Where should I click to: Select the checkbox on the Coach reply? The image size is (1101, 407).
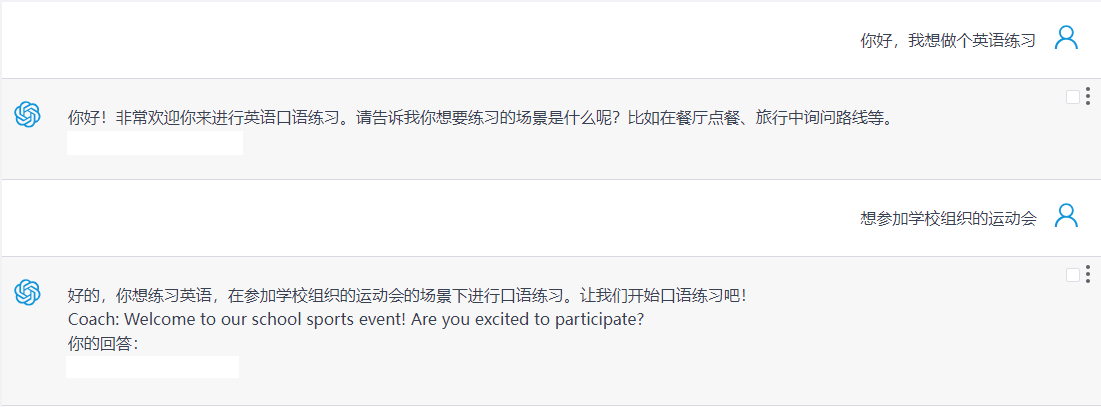(1073, 275)
